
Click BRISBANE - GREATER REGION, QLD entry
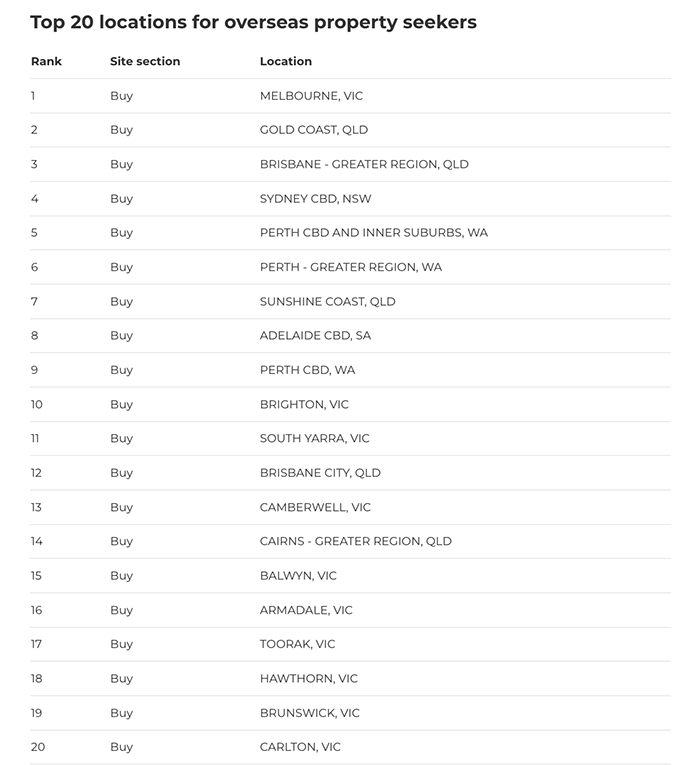click(x=364, y=164)
